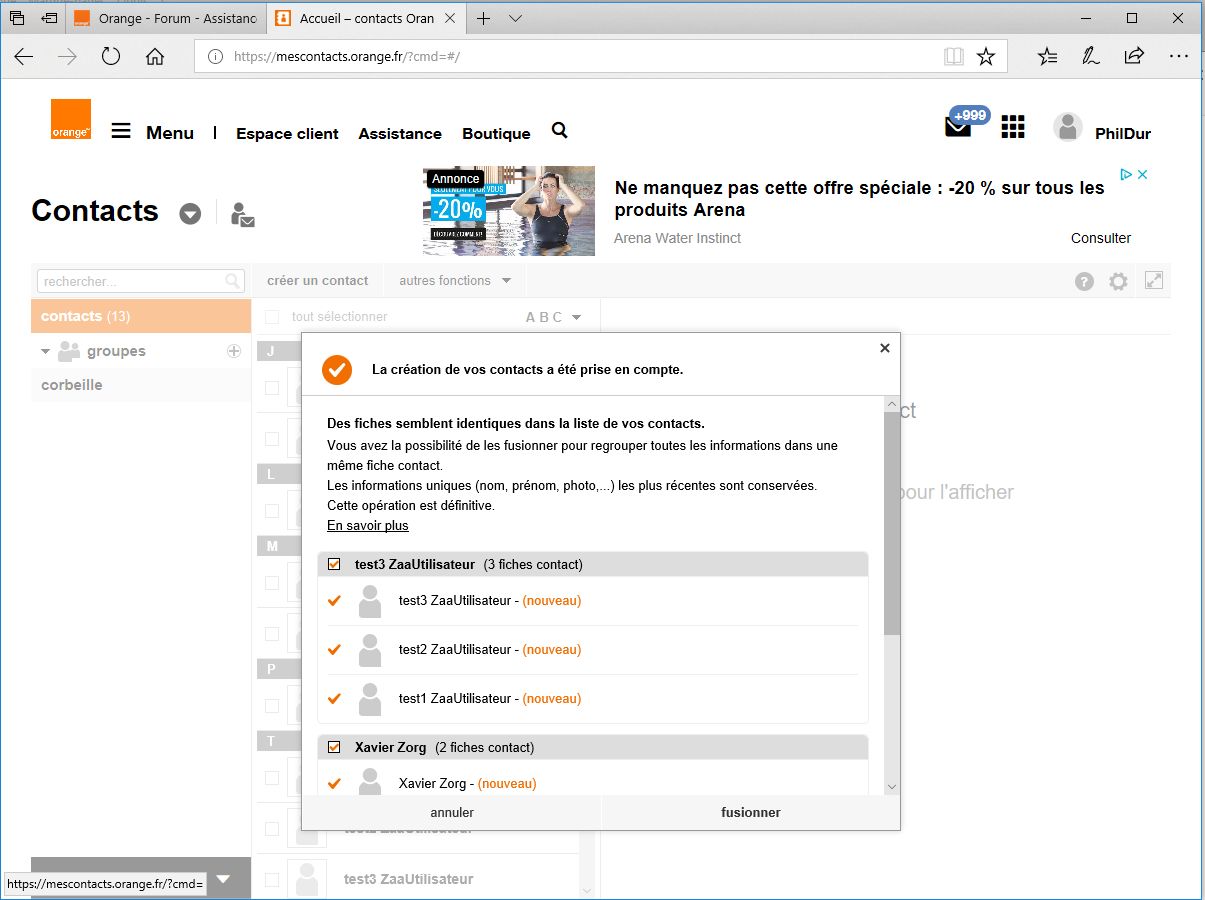Click the Orange logo
The width and height of the screenshot is (1205, 900).
pos(71,119)
